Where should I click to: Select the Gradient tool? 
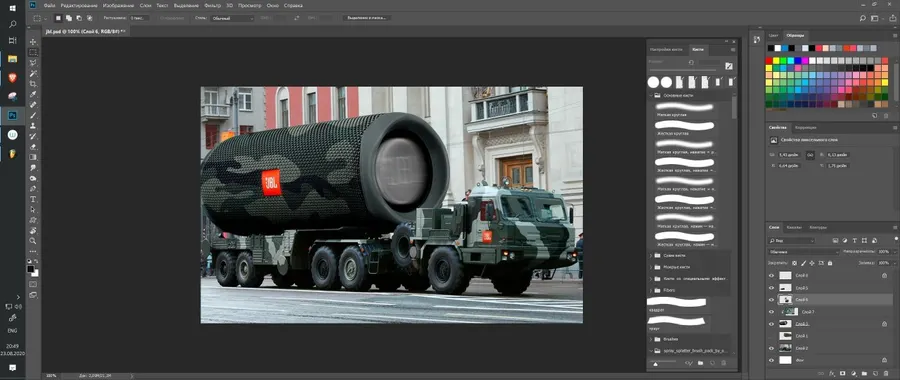coord(33,157)
